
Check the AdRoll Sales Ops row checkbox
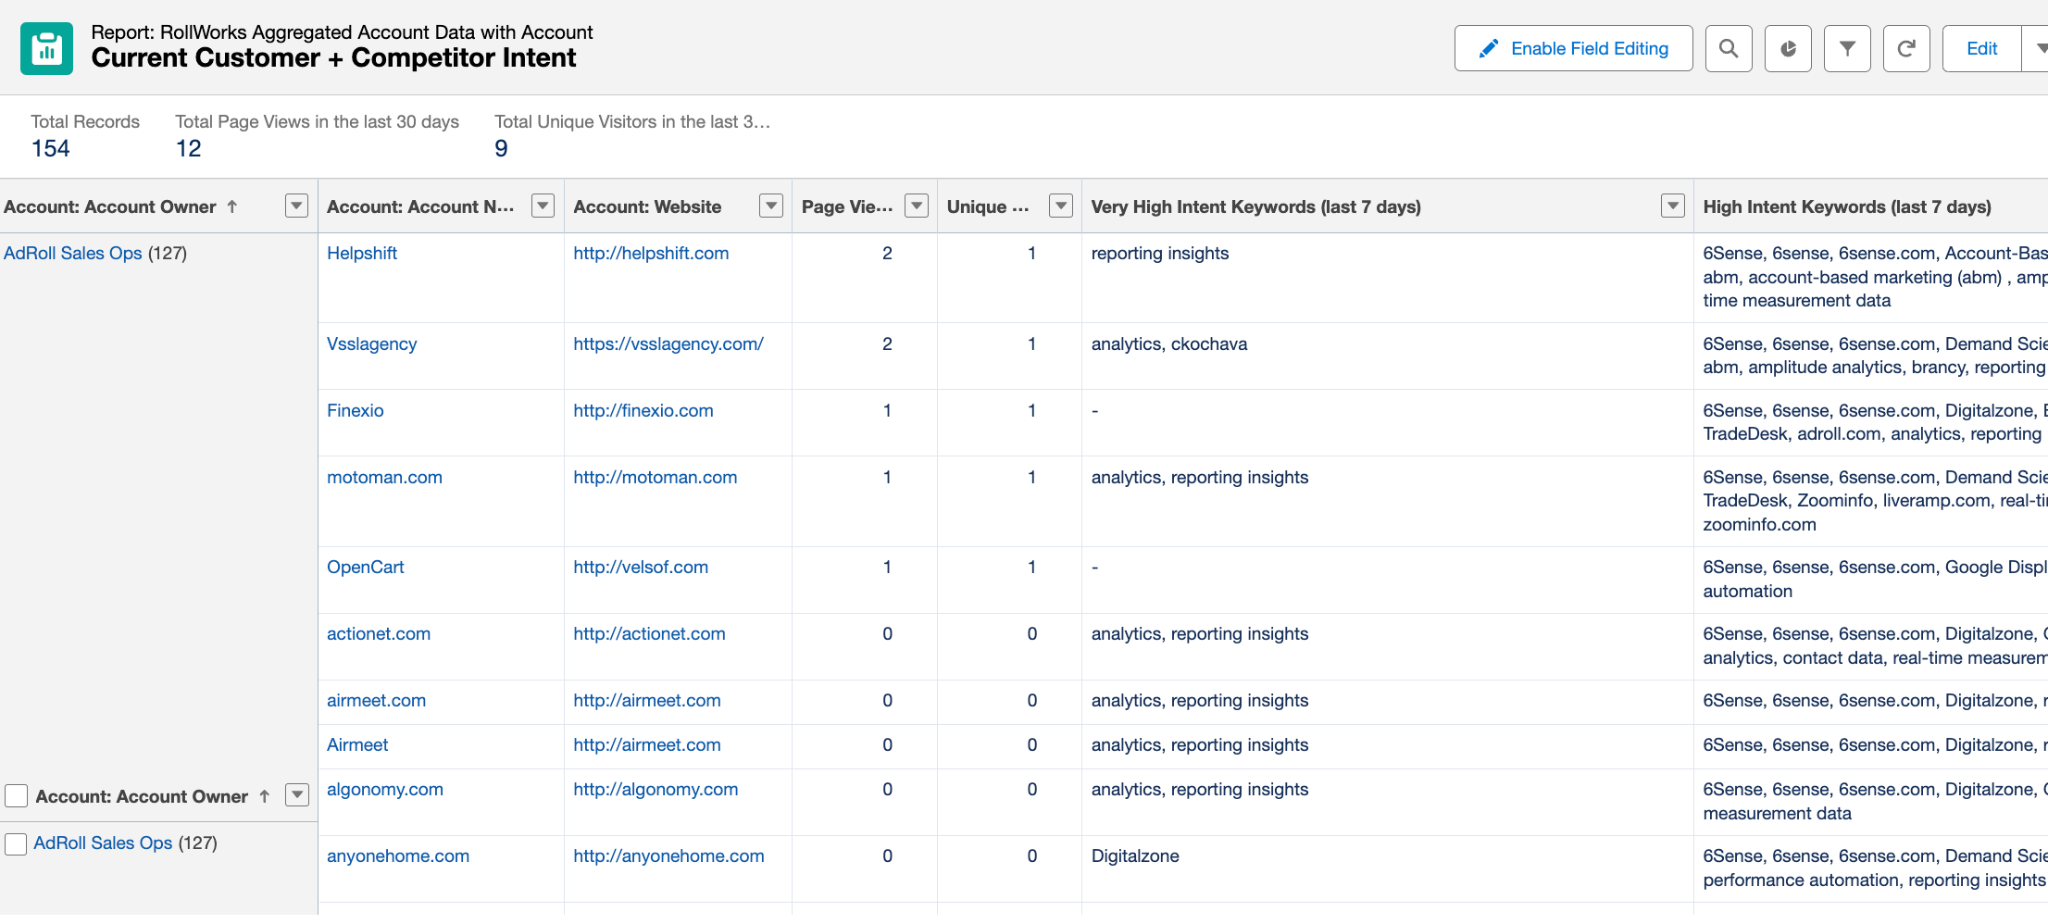(16, 844)
